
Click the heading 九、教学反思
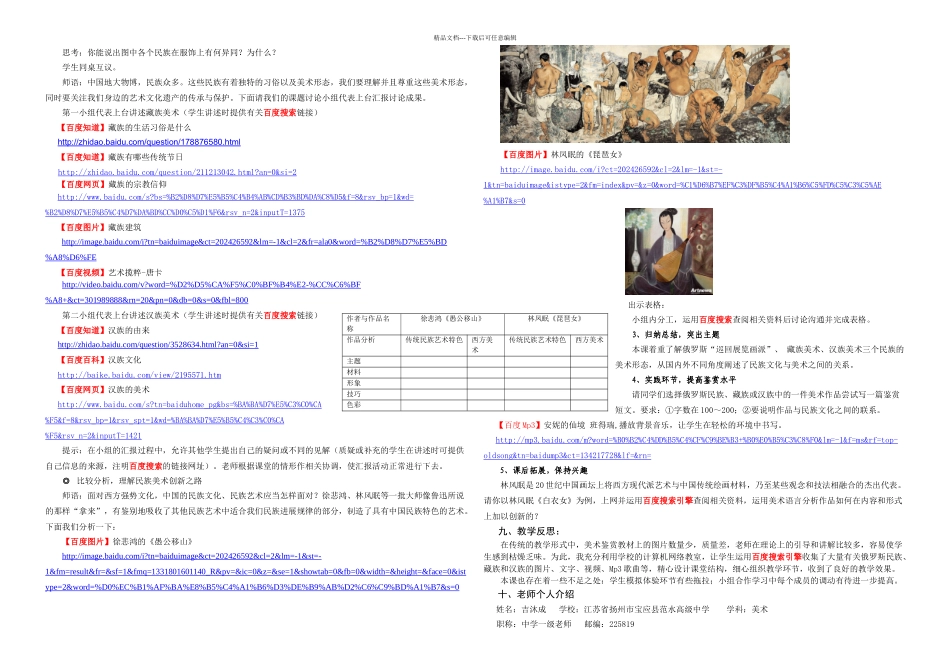click(528, 531)
